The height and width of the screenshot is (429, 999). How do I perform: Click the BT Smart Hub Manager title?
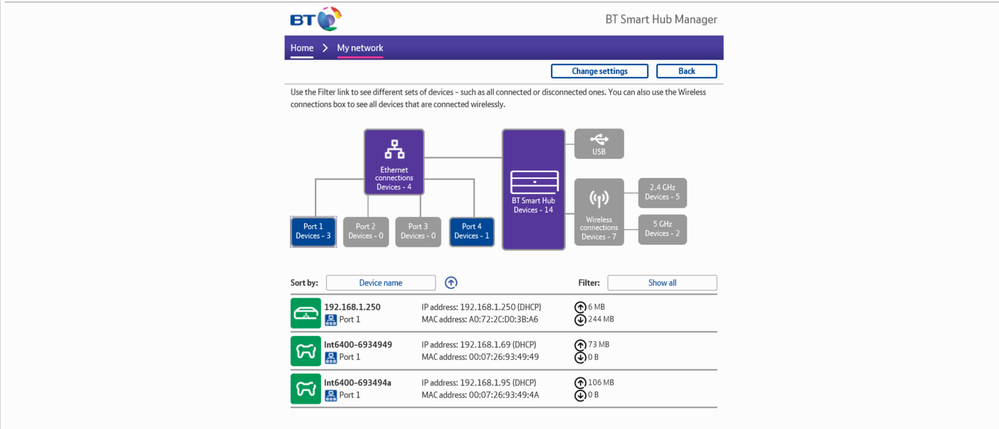(x=661, y=19)
